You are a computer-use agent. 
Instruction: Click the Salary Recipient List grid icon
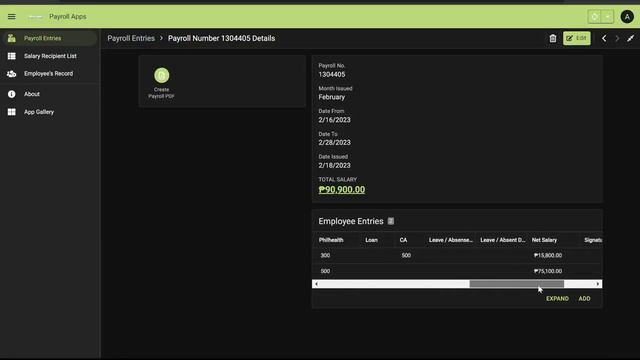point(11,56)
